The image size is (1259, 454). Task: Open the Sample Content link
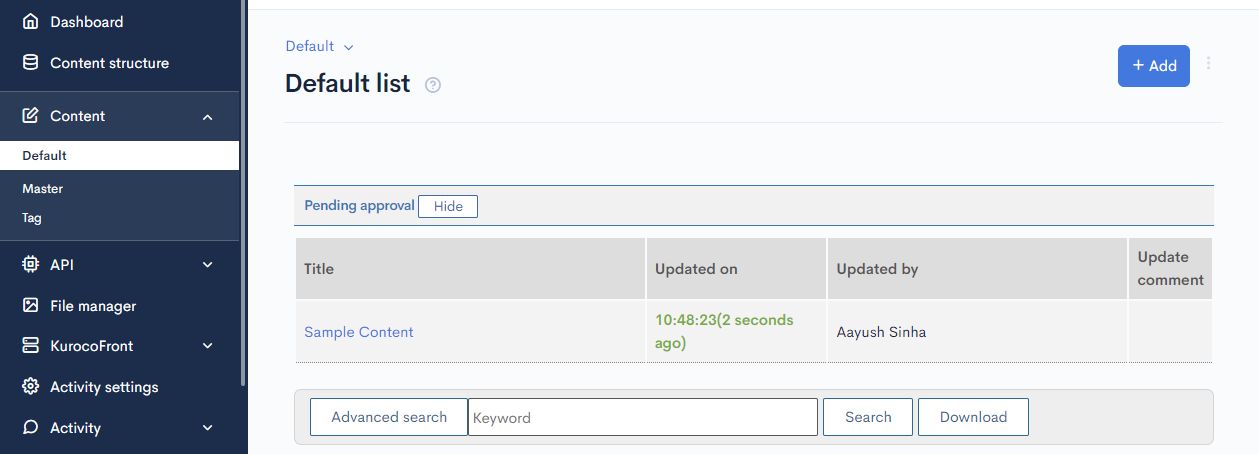[359, 332]
